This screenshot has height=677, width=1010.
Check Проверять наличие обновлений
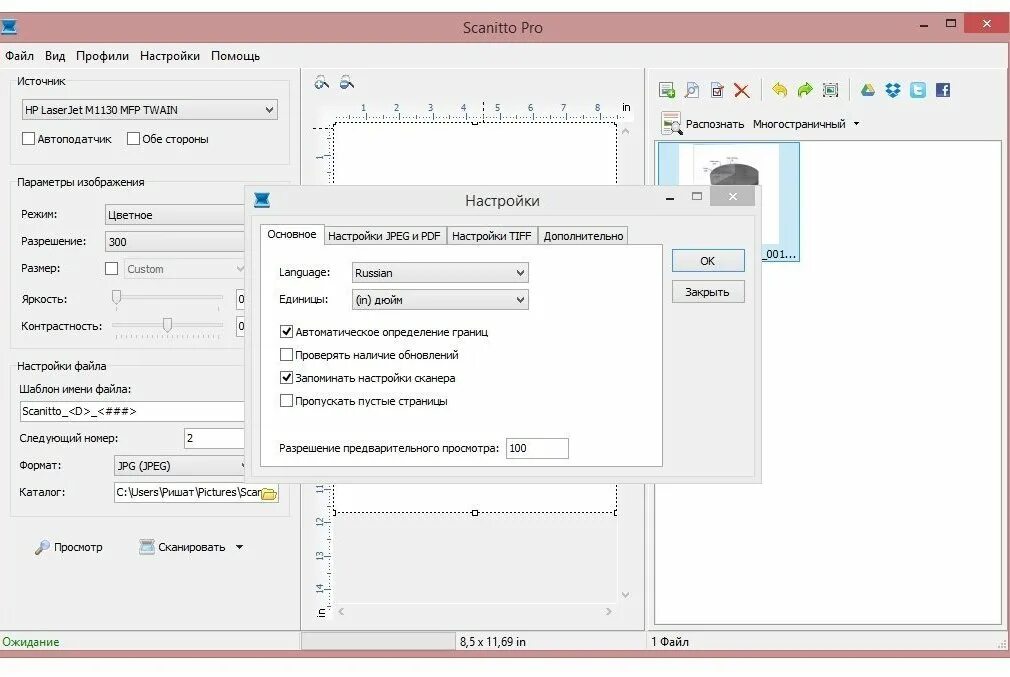[287, 355]
